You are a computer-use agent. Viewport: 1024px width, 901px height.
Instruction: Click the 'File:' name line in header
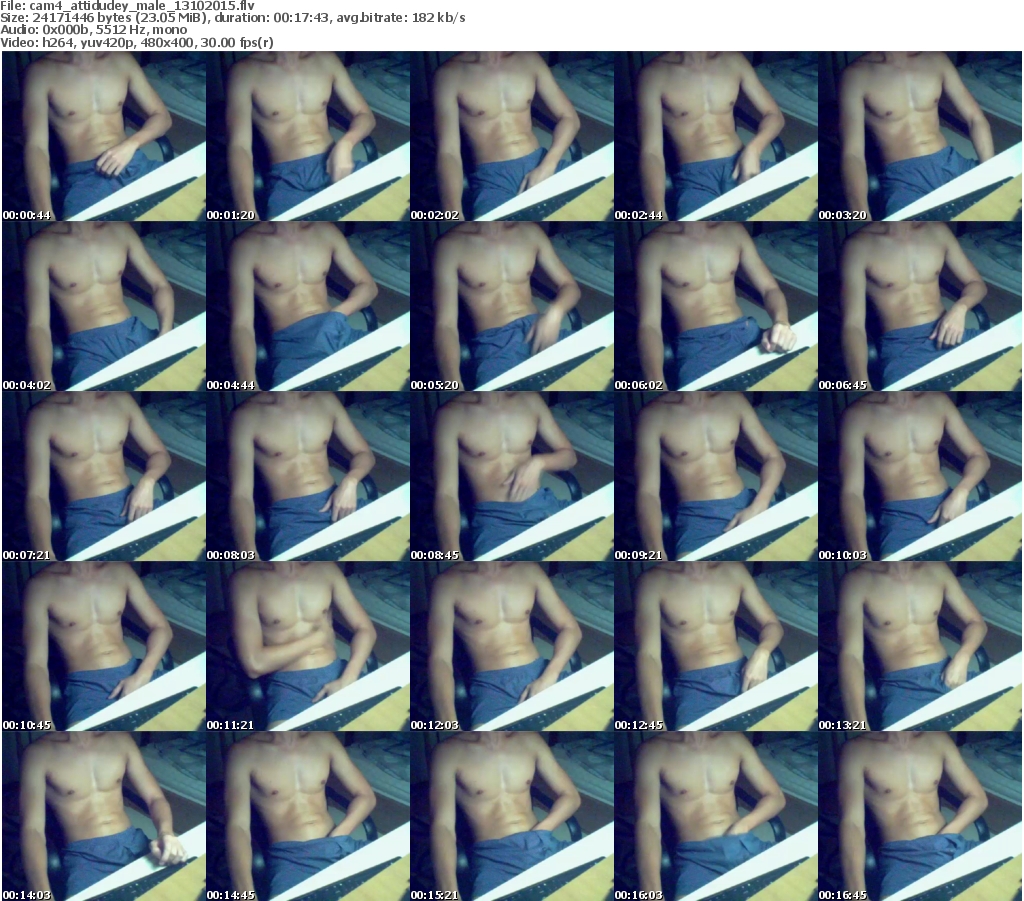[127, 6]
